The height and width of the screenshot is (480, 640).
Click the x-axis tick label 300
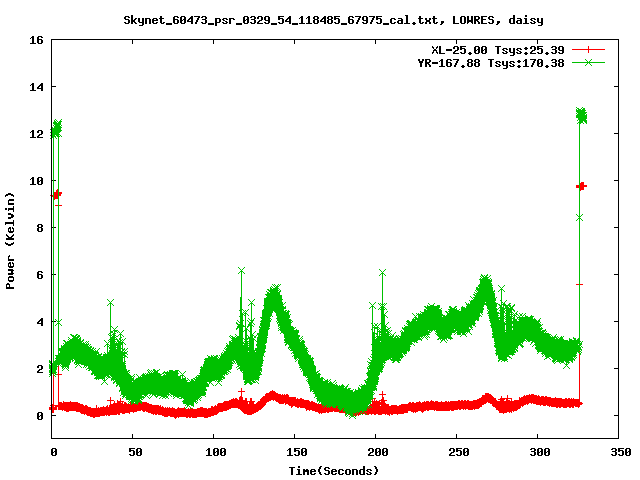pos(540,452)
